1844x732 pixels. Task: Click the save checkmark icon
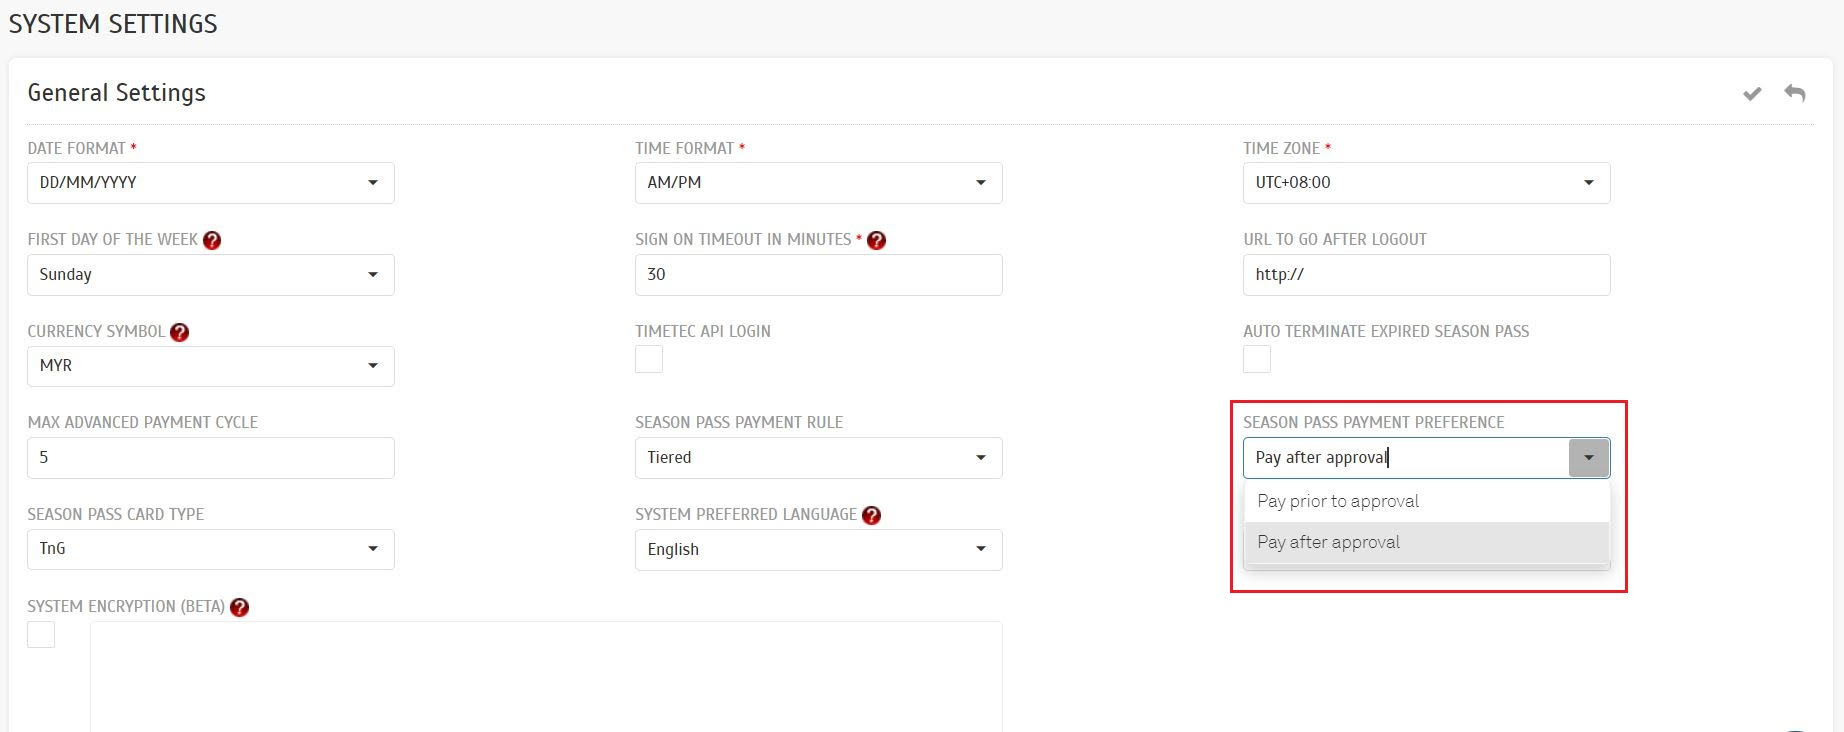1752,94
